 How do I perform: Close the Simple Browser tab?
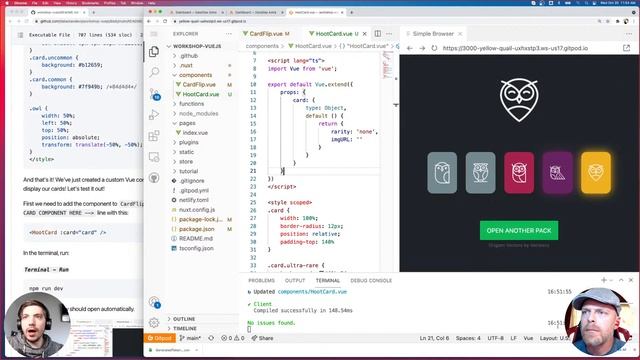[460, 34]
